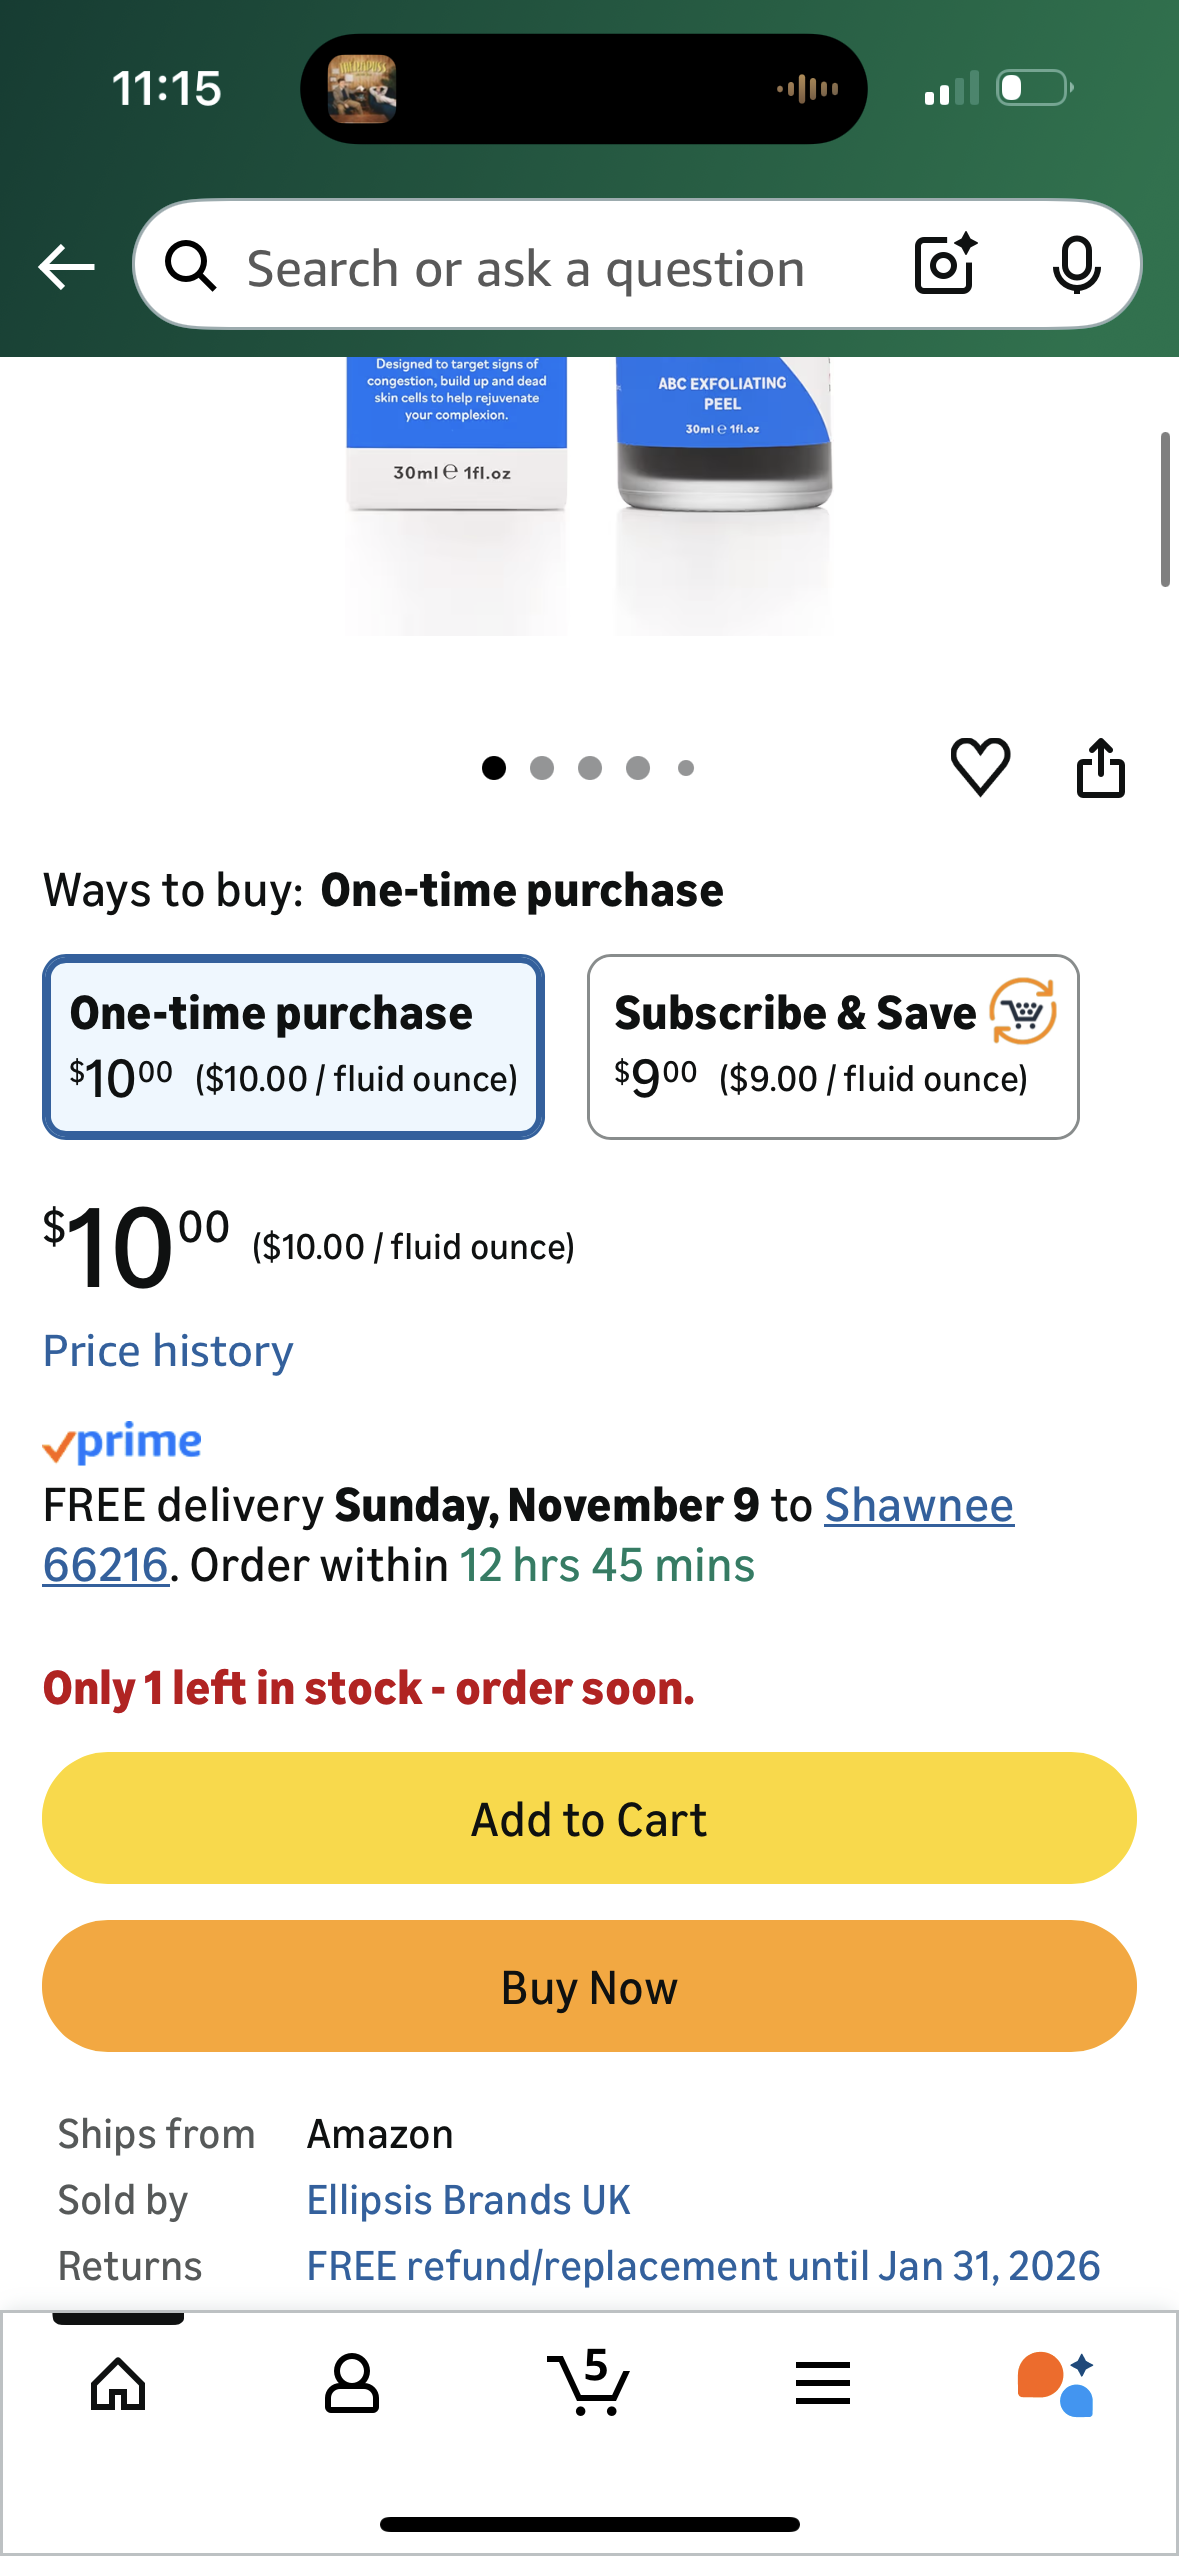Launch the Rufus AI assistant icon
The image size is (1179, 2556).
tap(1056, 2384)
